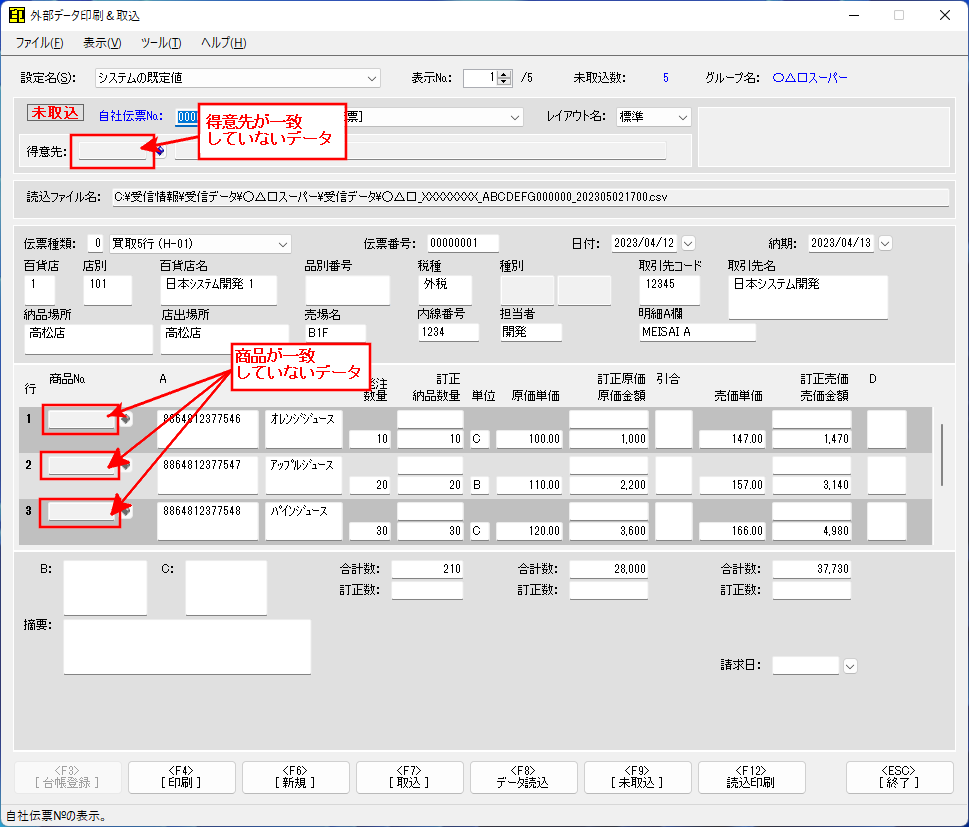Click the オレンジジュース product name cell

[x=303, y=429]
